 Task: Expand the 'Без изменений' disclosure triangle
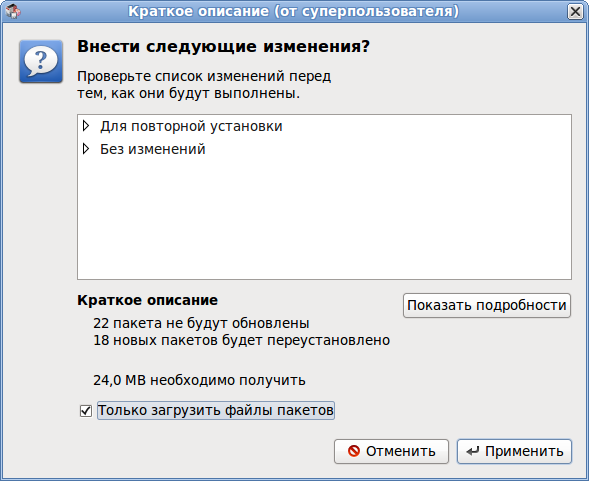pyautogui.click(x=86, y=149)
